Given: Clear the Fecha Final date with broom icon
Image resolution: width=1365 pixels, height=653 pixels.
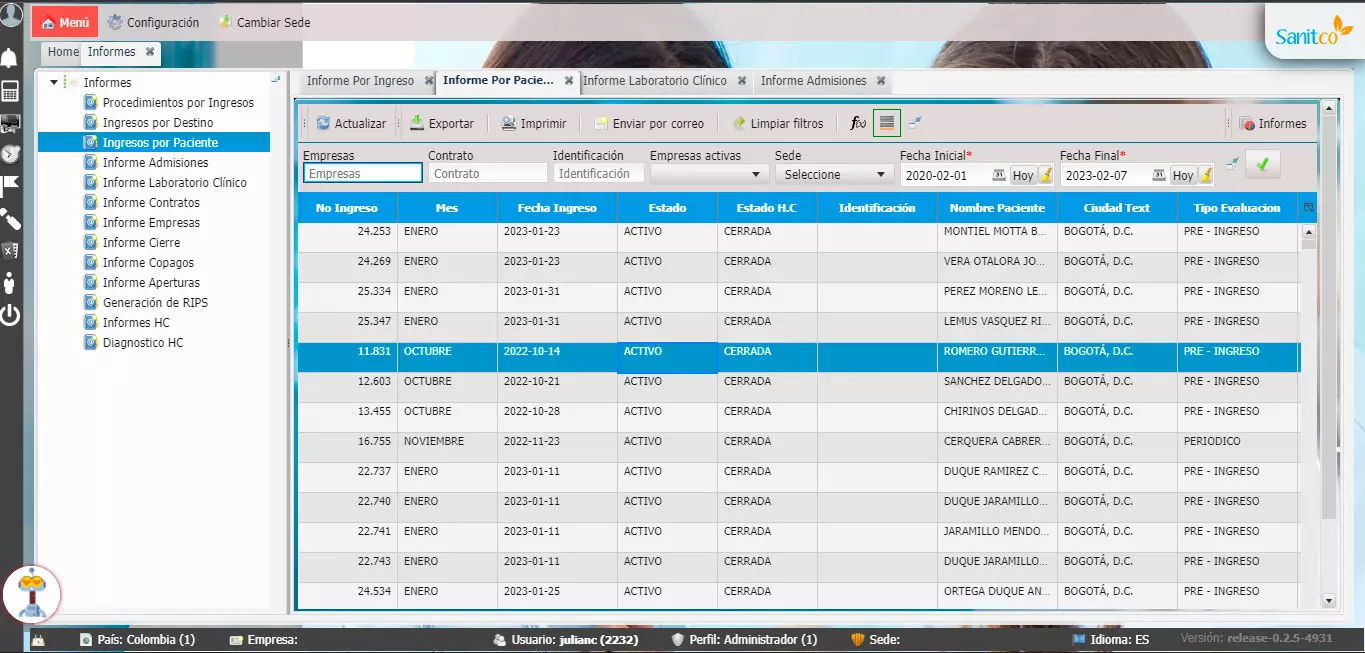Looking at the screenshot, I should [1206, 175].
